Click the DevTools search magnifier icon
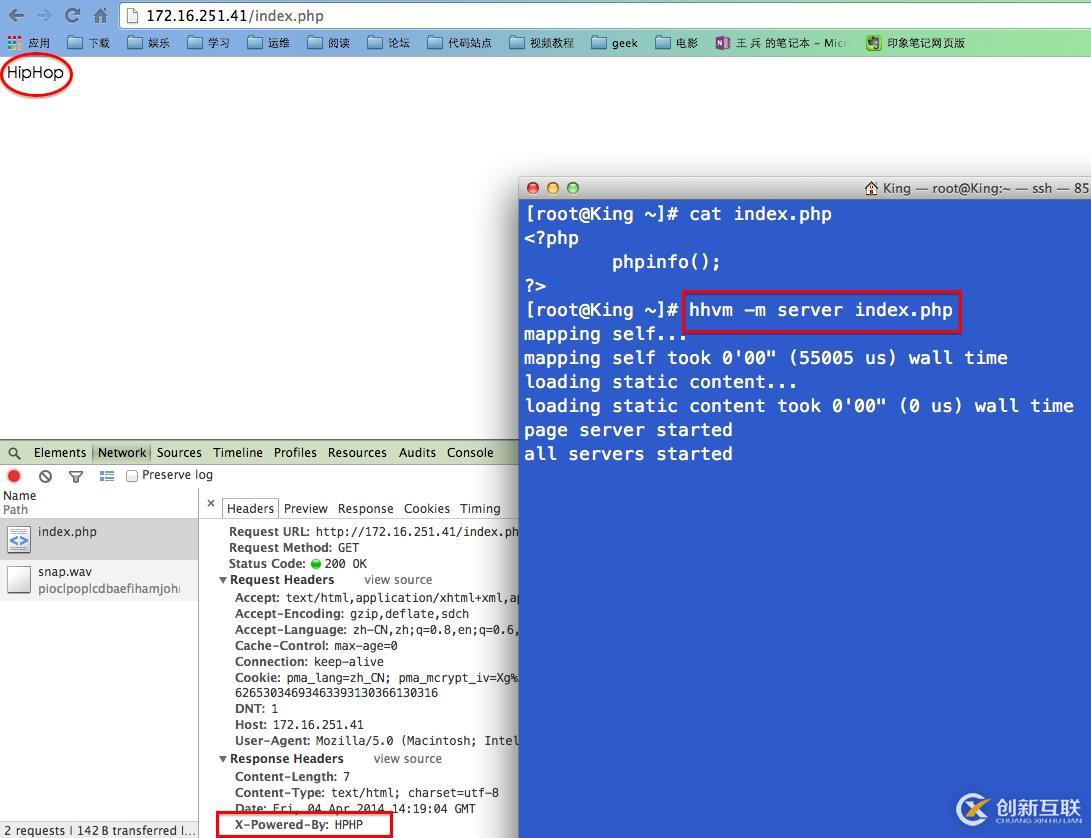Viewport: 1091px width, 838px height. click(x=14, y=453)
